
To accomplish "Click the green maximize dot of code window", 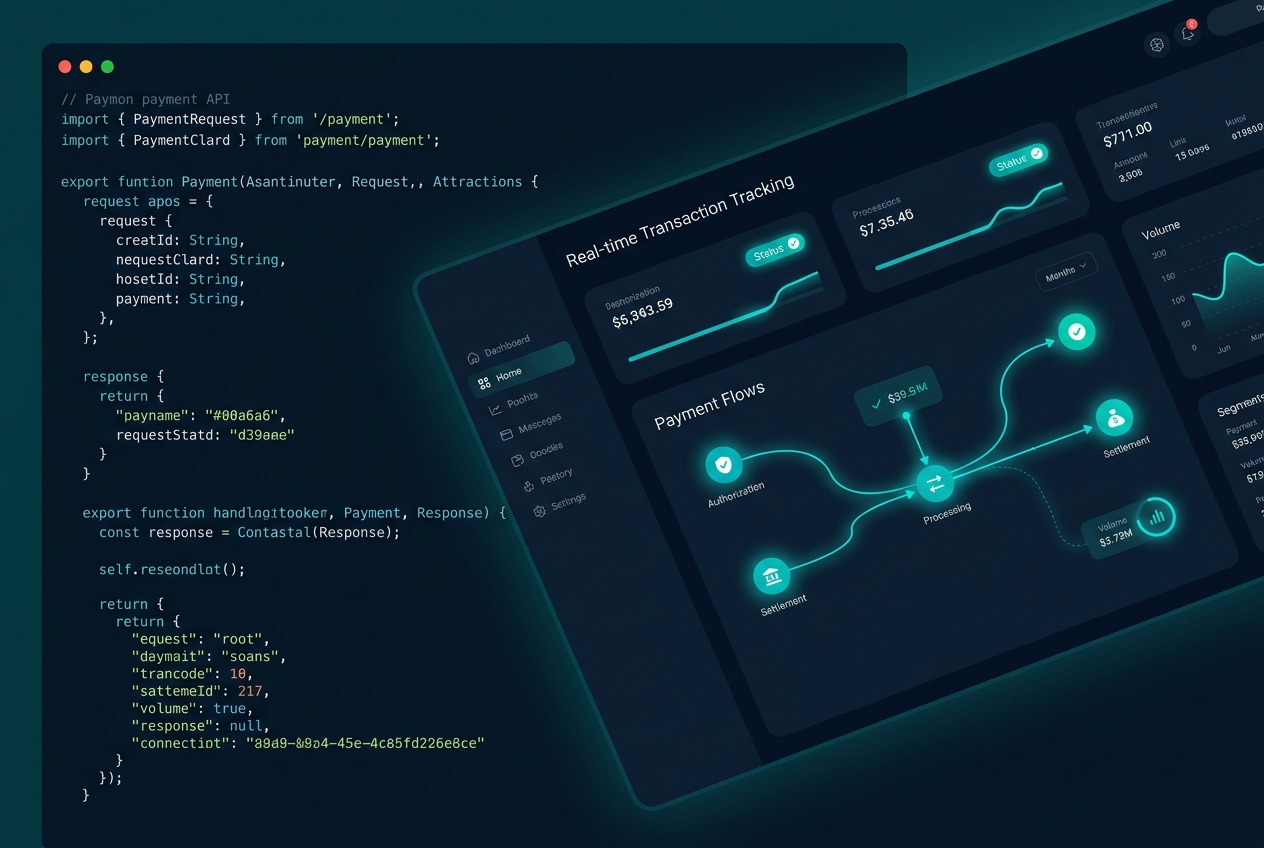I will pyautogui.click(x=107, y=67).
